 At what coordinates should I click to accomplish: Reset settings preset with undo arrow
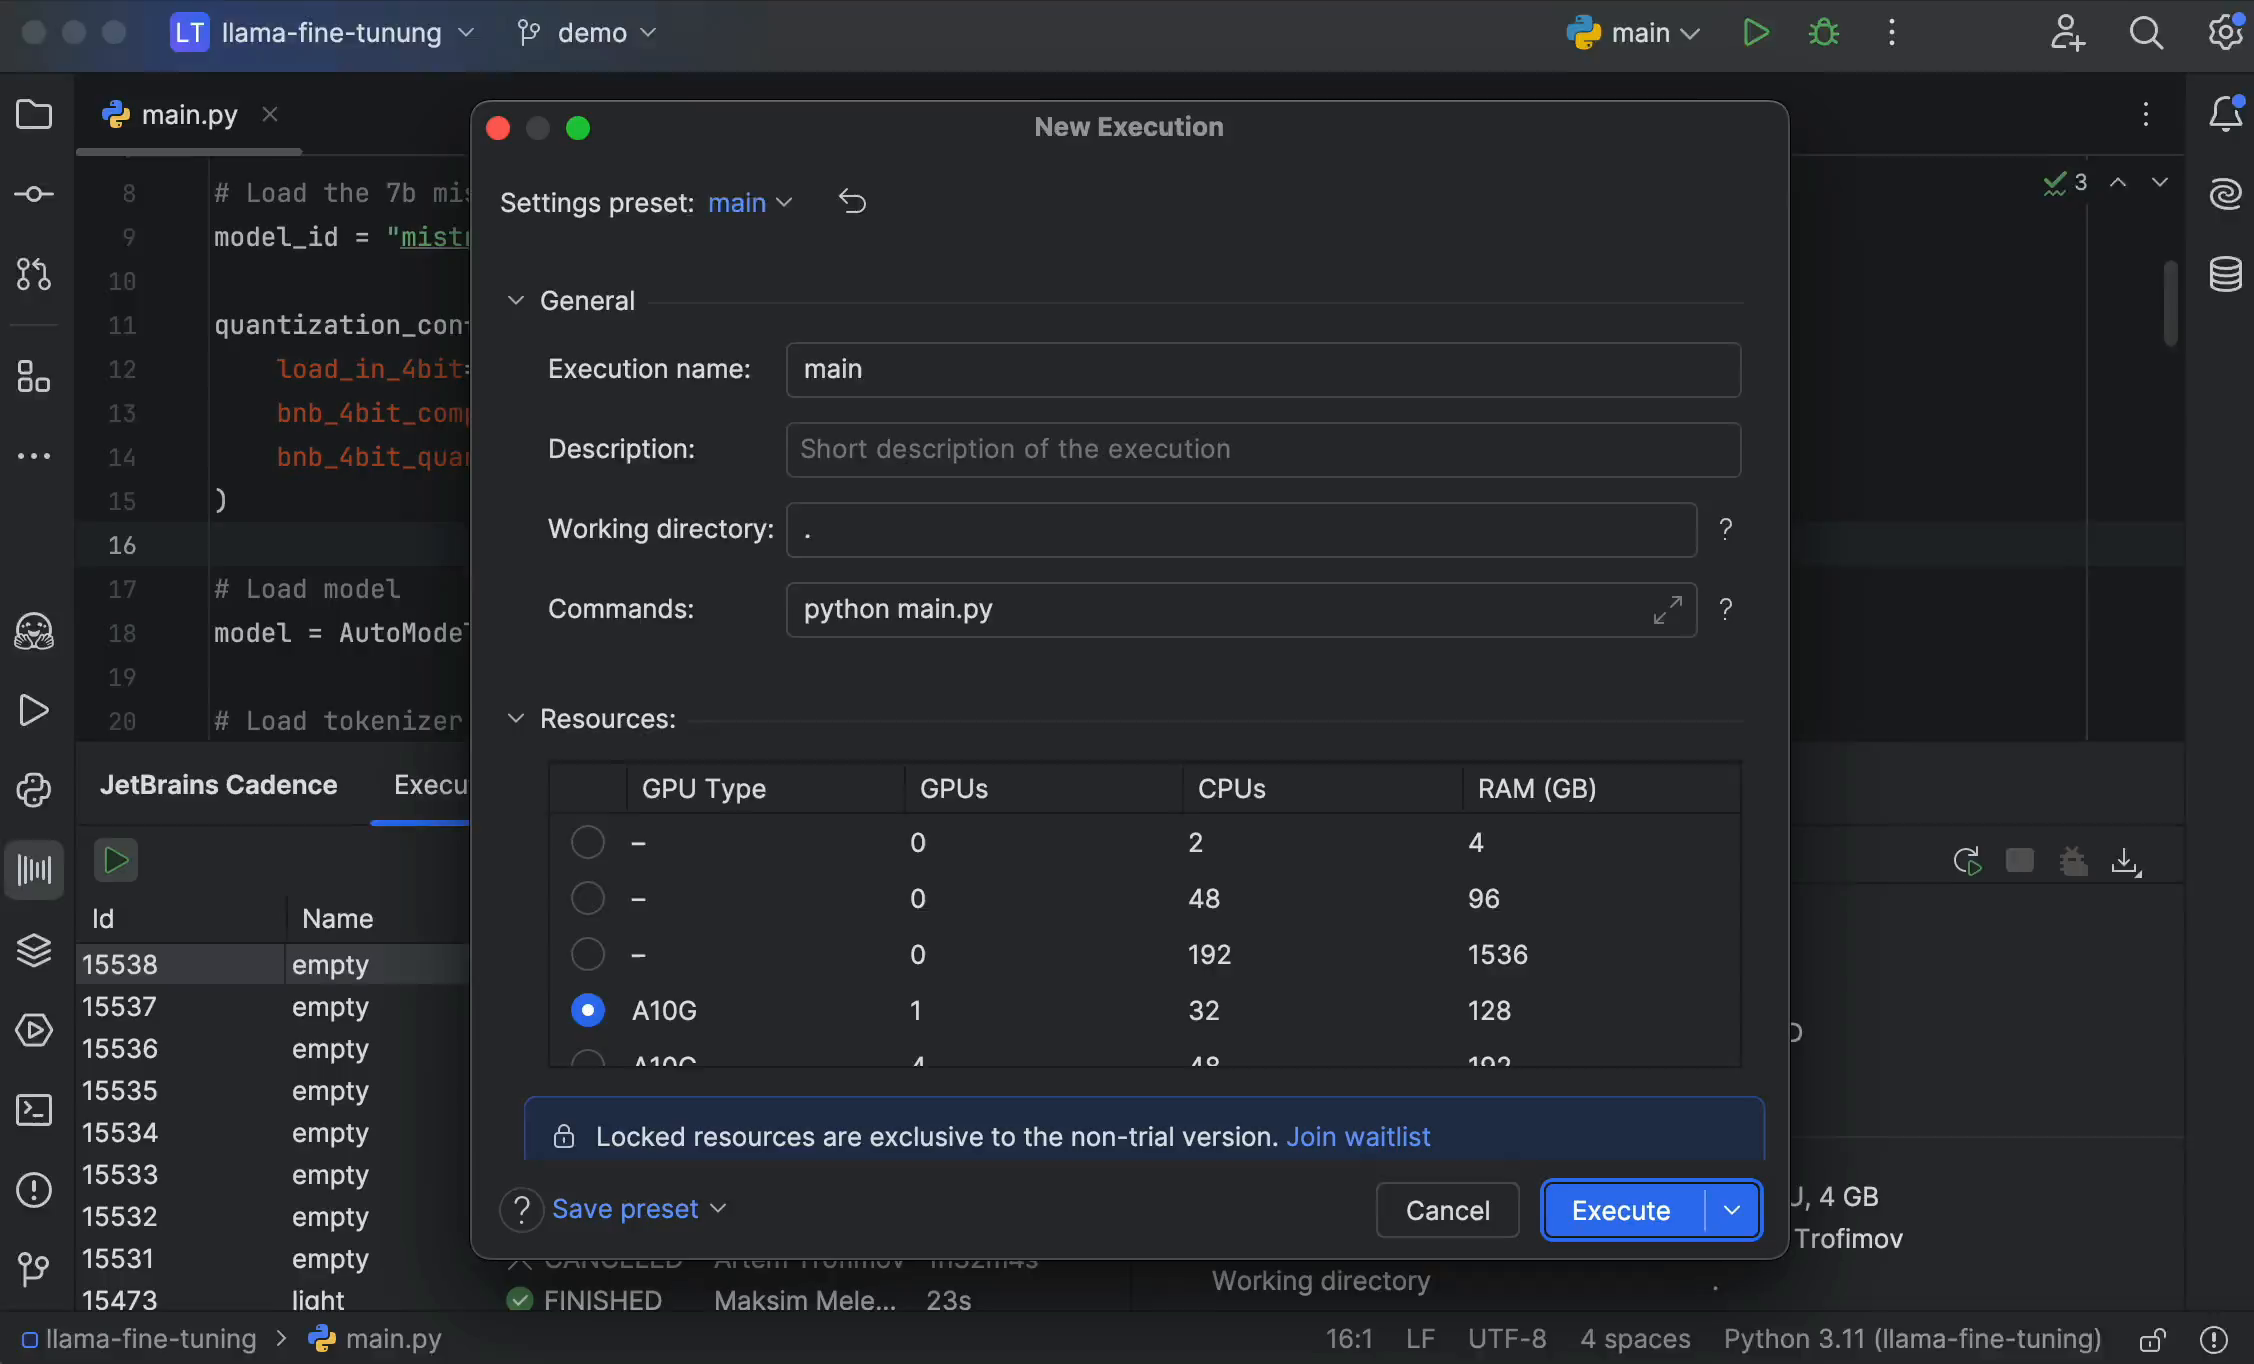coord(852,202)
